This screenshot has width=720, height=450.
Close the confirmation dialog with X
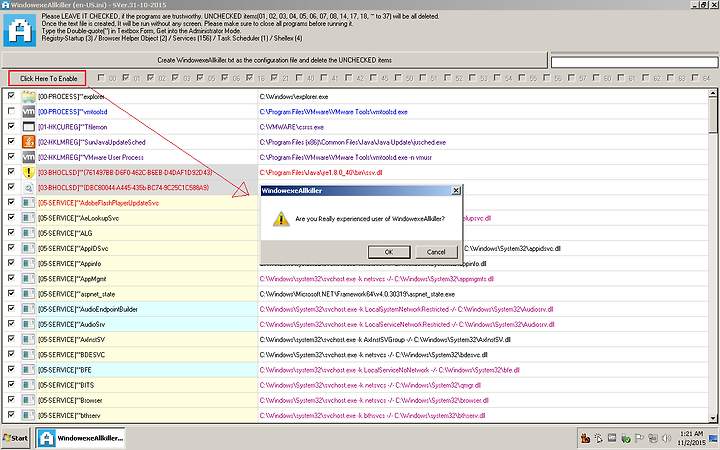(x=456, y=191)
